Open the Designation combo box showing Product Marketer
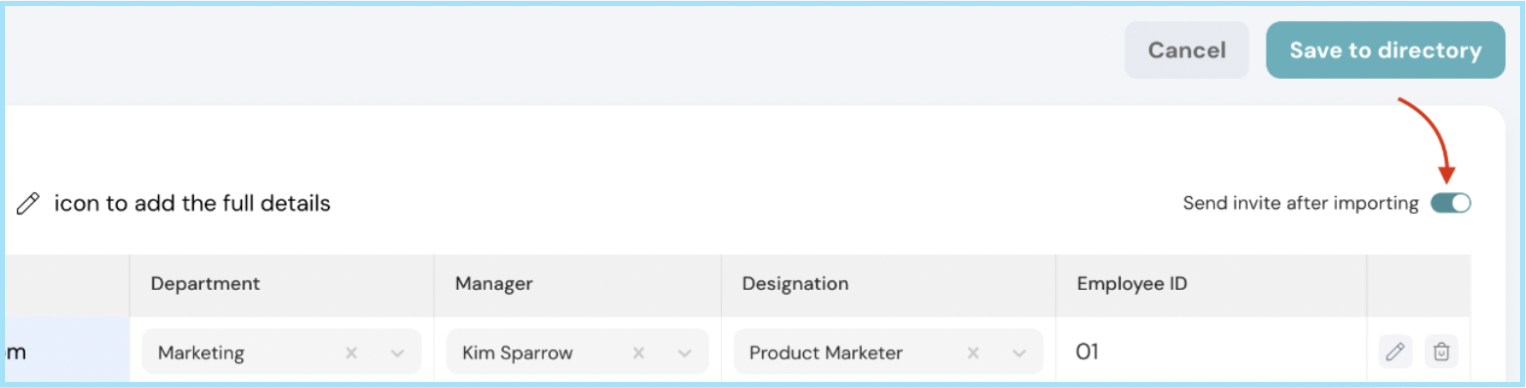Screen dimensions: 1526x388 [x=888, y=352]
